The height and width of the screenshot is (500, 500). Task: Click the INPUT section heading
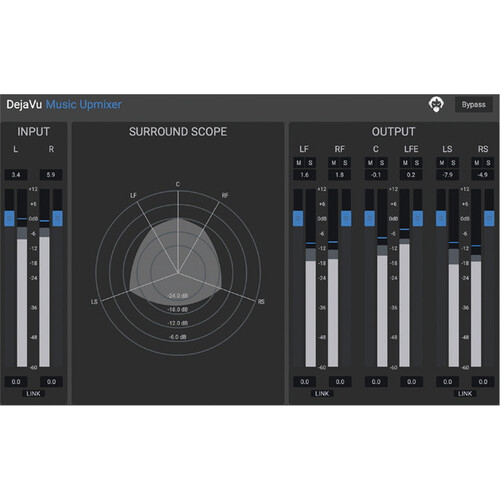point(33,132)
